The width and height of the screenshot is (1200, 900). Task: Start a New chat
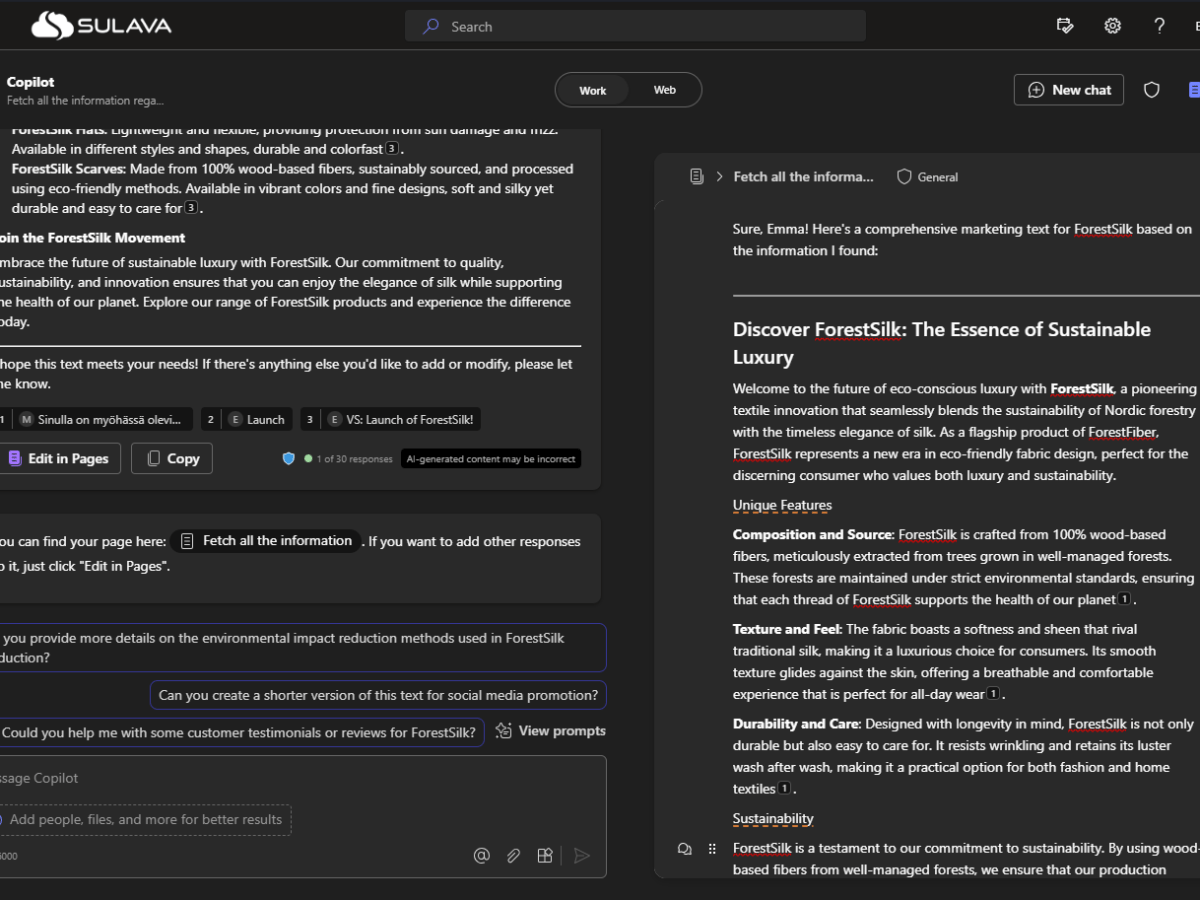click(x=1069, y=90)
